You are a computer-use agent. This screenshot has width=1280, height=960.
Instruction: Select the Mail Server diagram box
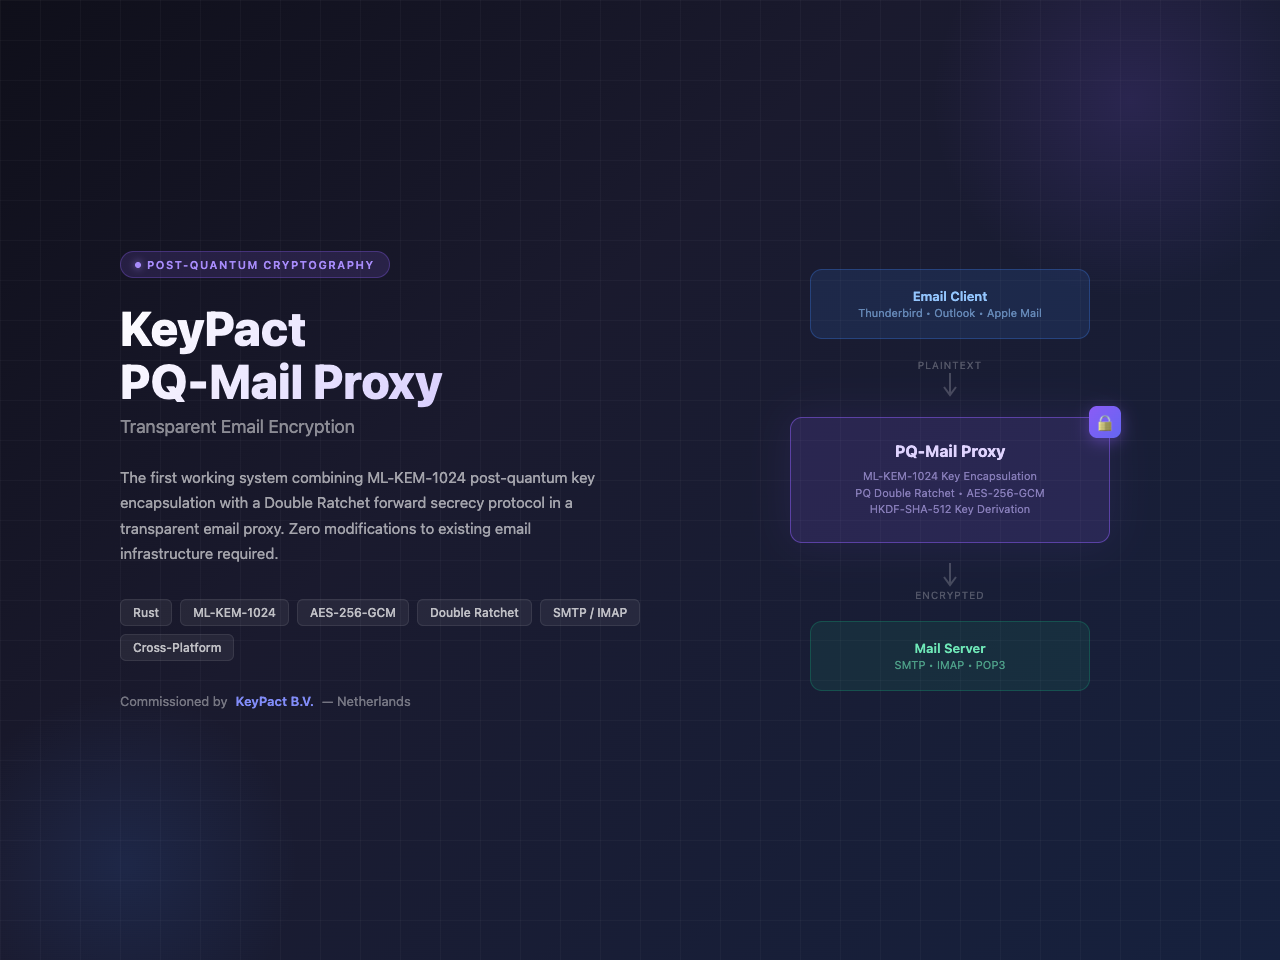[949, 655]
